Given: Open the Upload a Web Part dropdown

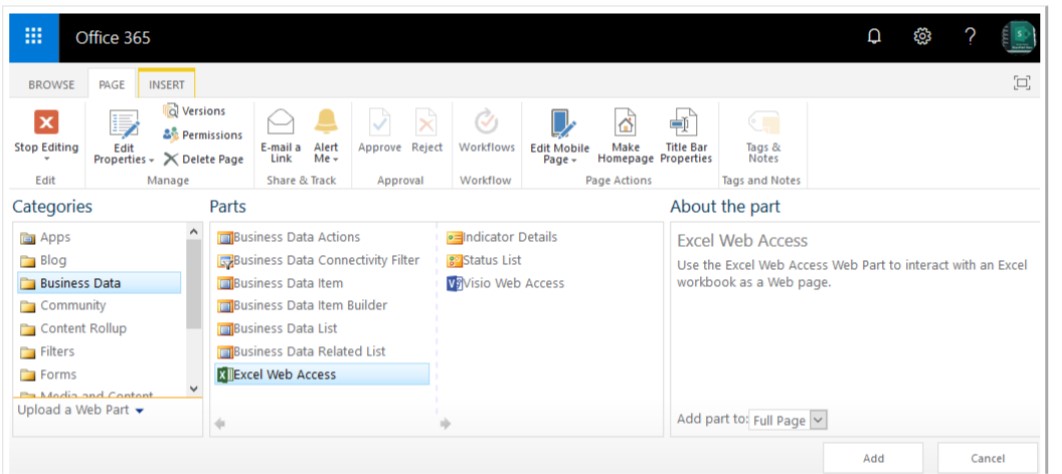Looking at the screenshot, I should (x=81, y=410).
